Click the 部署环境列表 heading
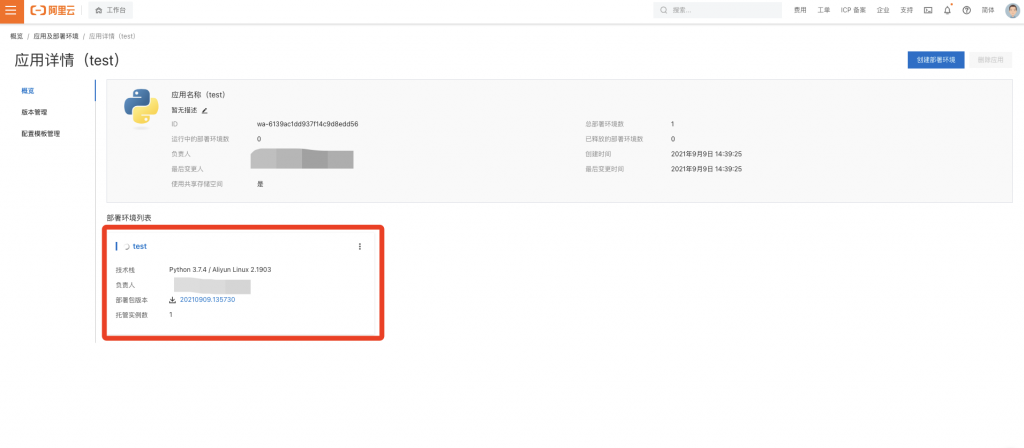1024x448 pixels. click(129, 217)
